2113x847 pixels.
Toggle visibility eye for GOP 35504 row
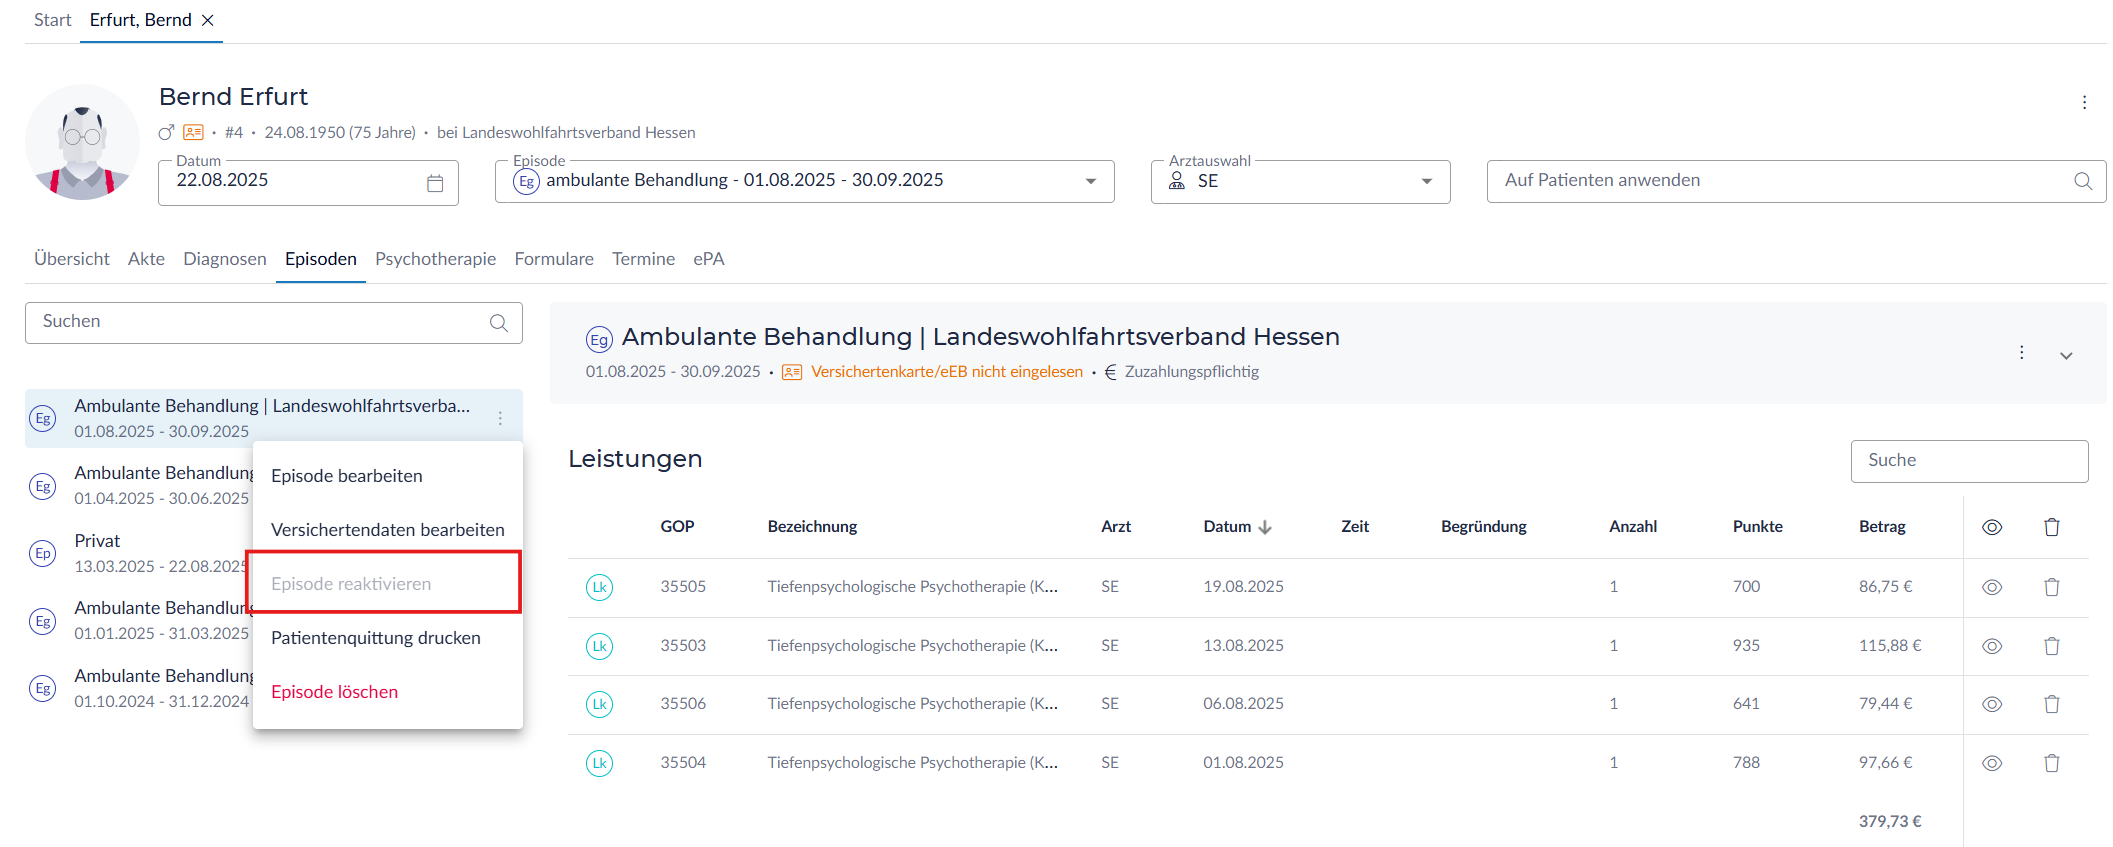point(1991,763)
